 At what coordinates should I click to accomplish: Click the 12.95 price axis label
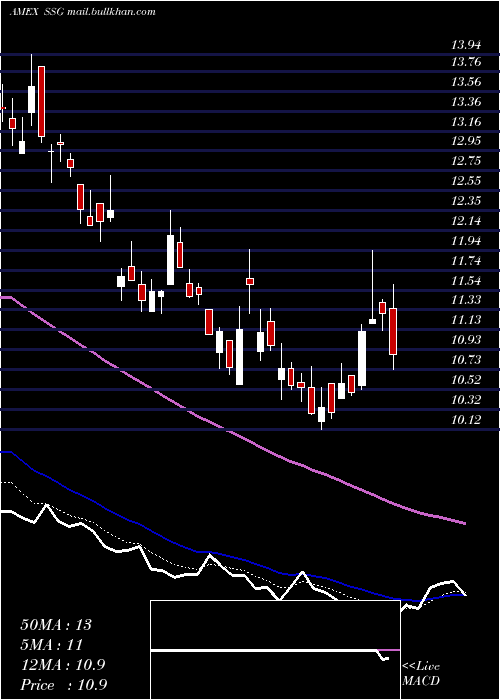click(x=466, y=141)
